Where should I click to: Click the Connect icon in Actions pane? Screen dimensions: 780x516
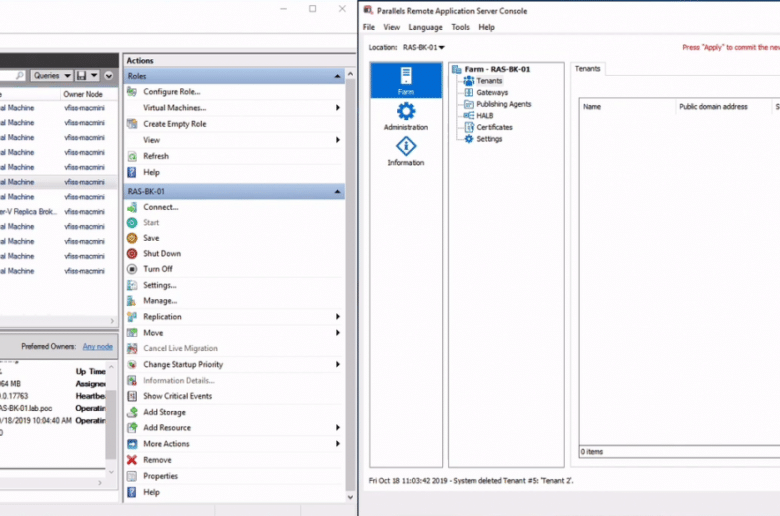point(132,207)
